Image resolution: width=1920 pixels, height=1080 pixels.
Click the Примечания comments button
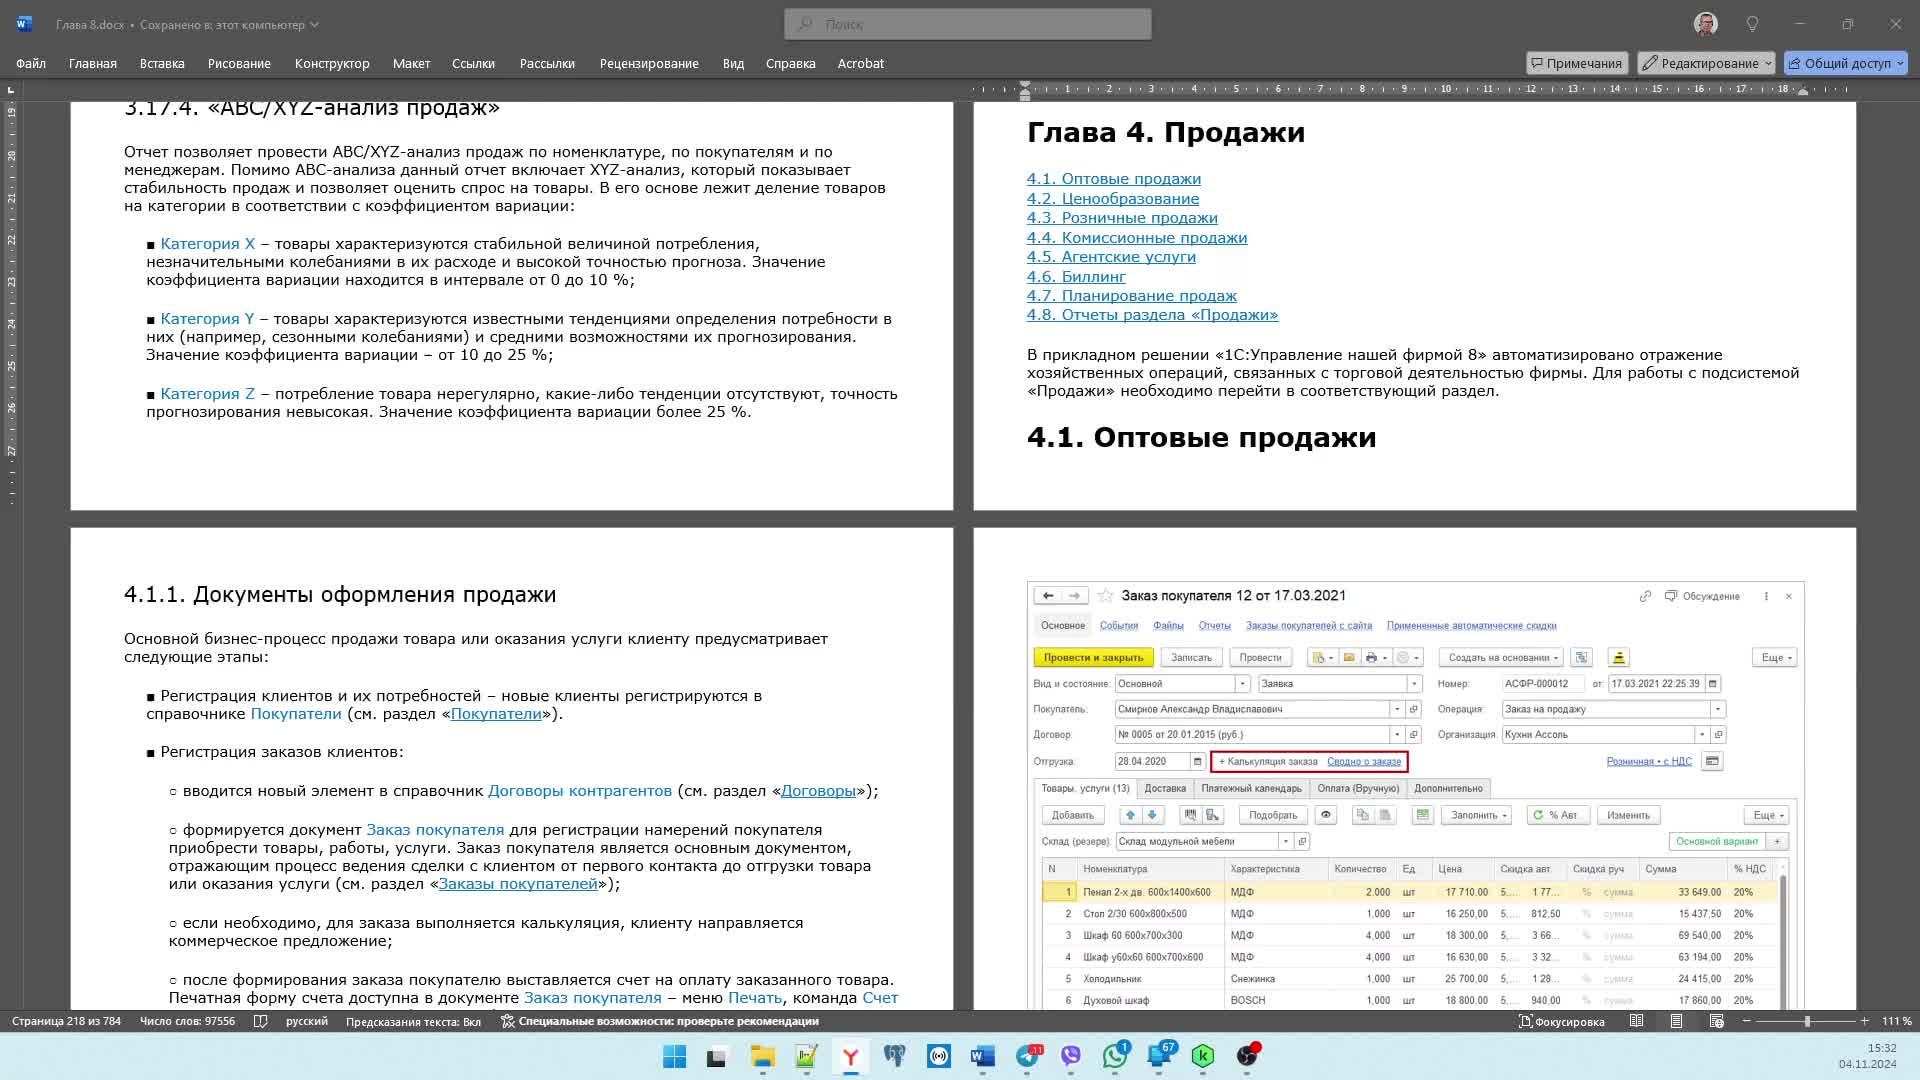click(1576, 63)
